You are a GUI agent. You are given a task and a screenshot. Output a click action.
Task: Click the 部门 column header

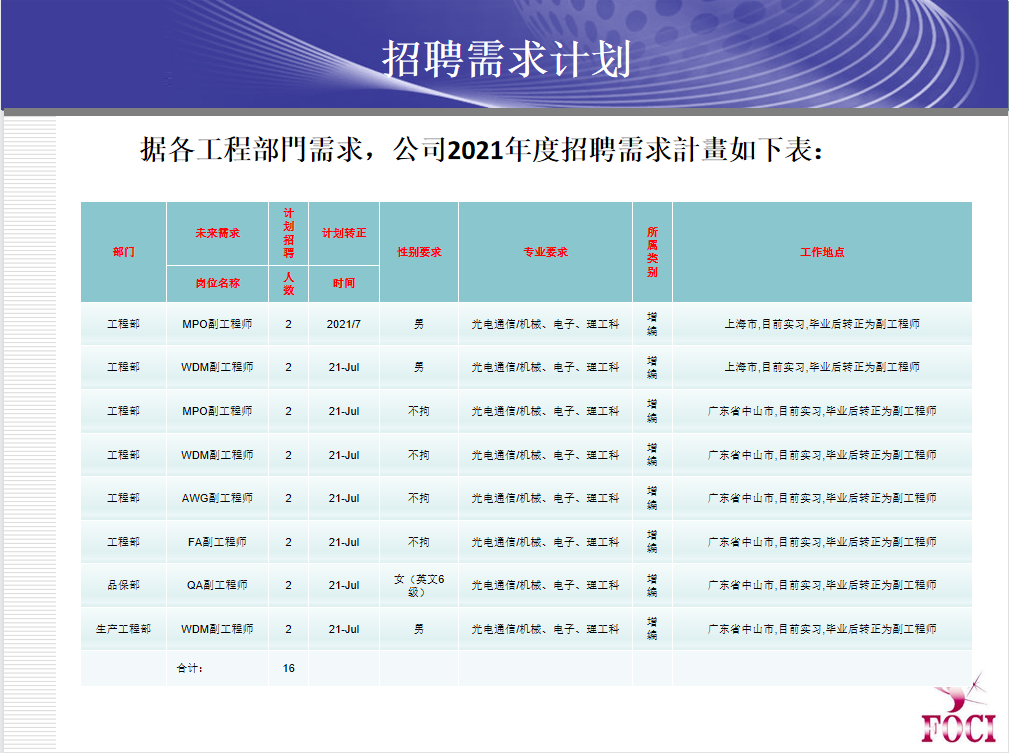pyautogui.click(x=123, y=252)
